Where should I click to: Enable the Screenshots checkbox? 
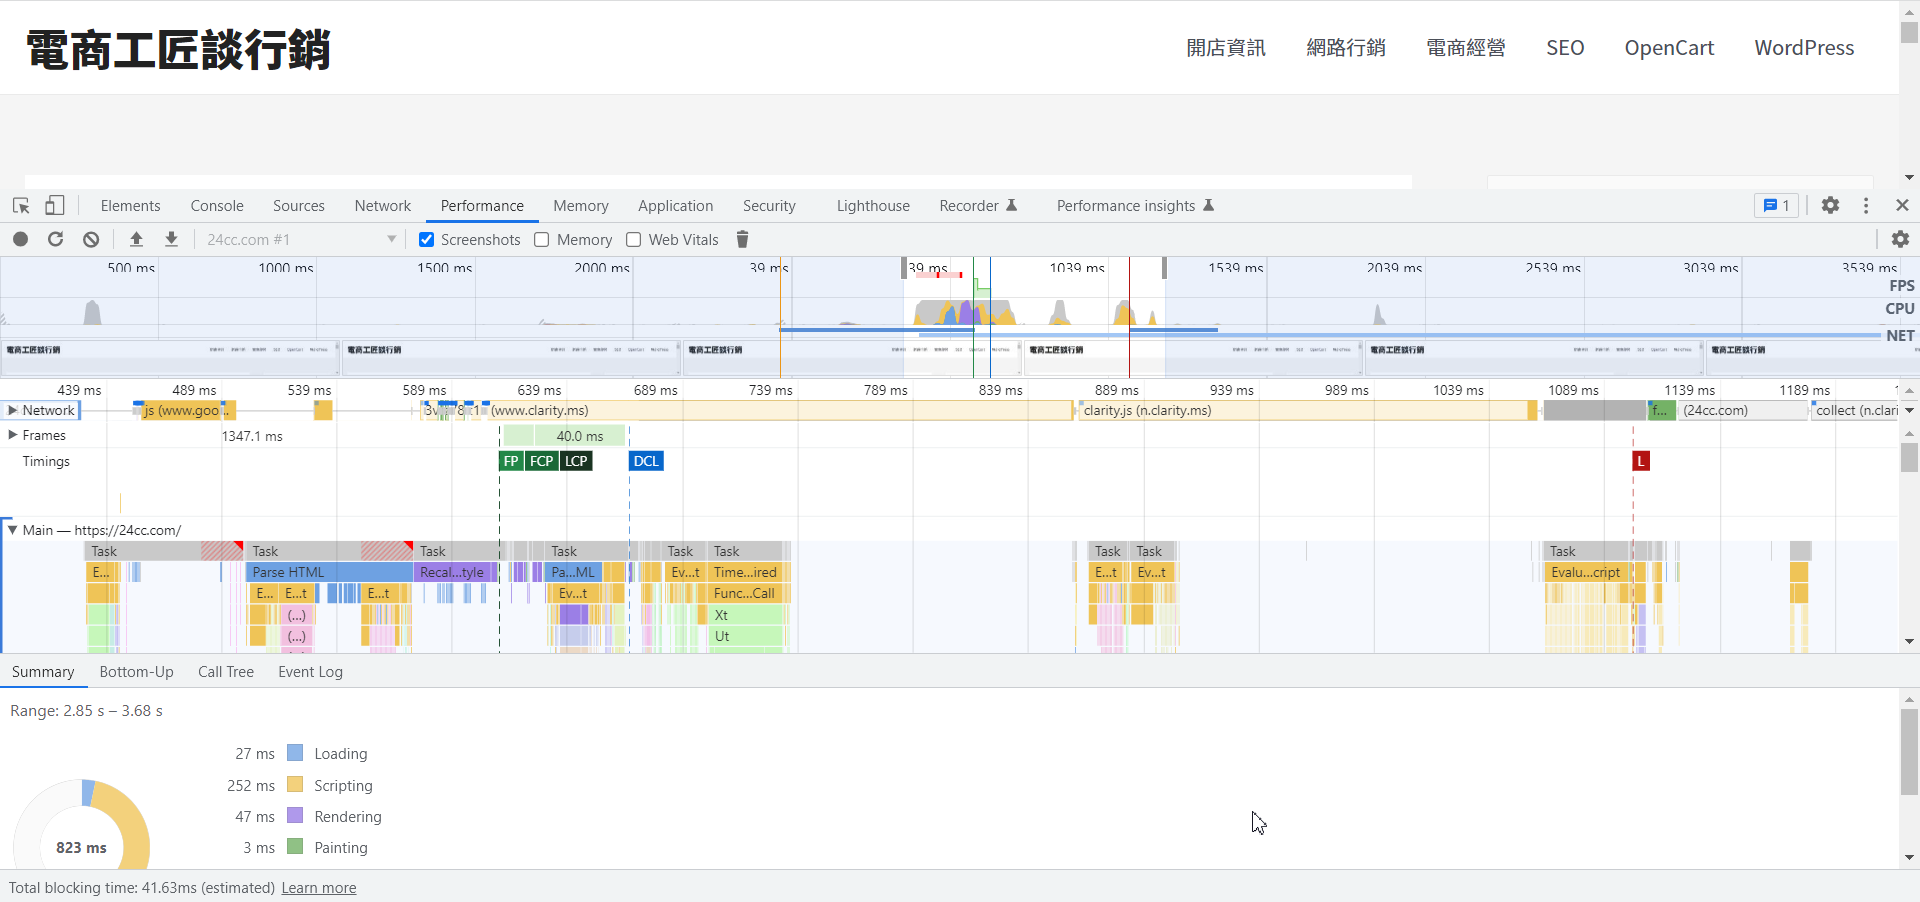click(427, 240)
